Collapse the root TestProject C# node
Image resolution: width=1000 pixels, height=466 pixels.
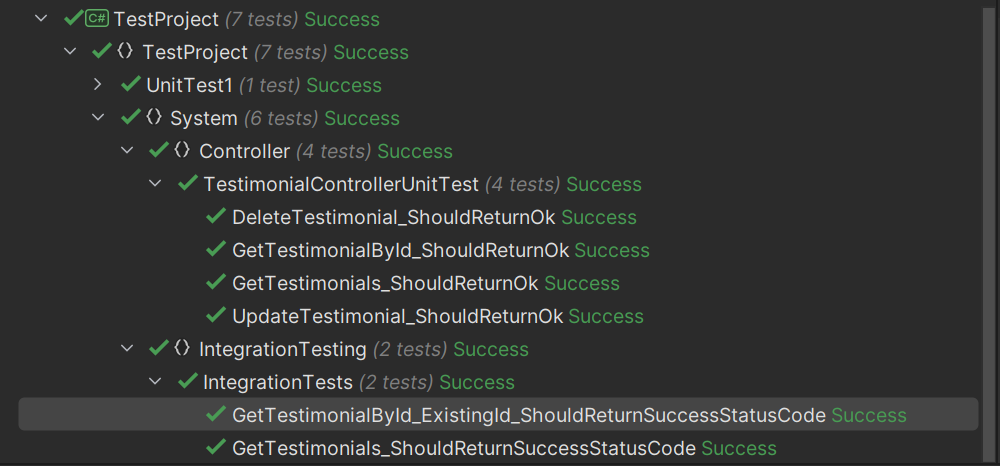click(41, 19)
